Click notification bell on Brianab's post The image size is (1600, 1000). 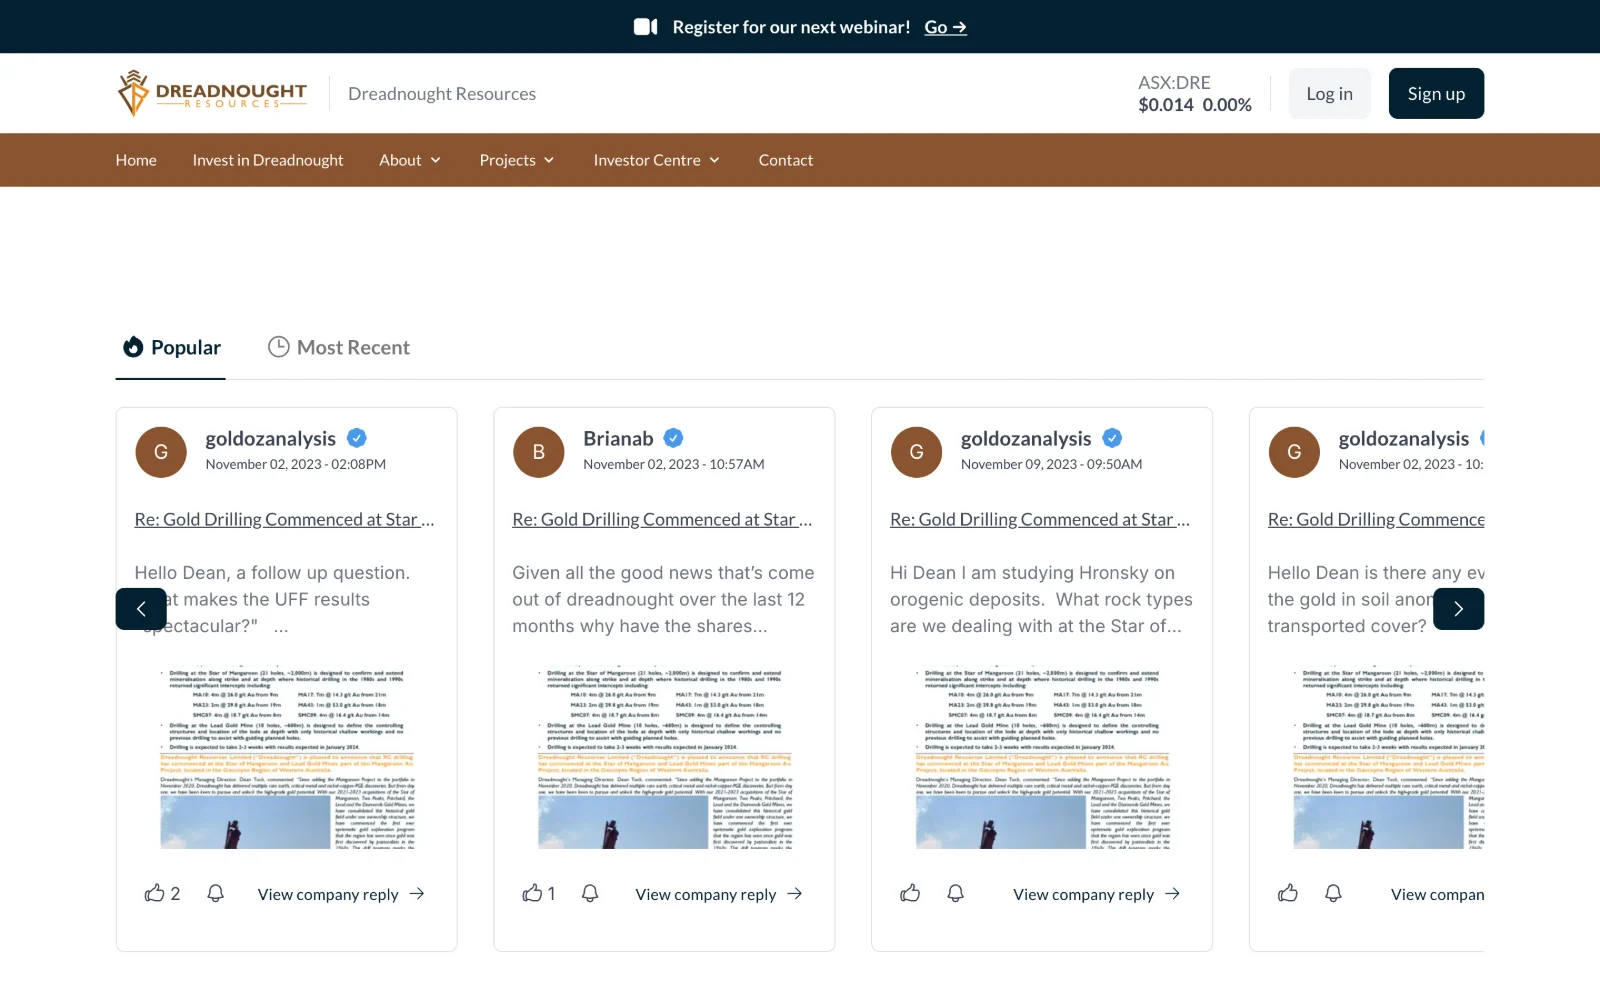coord(590,893)
